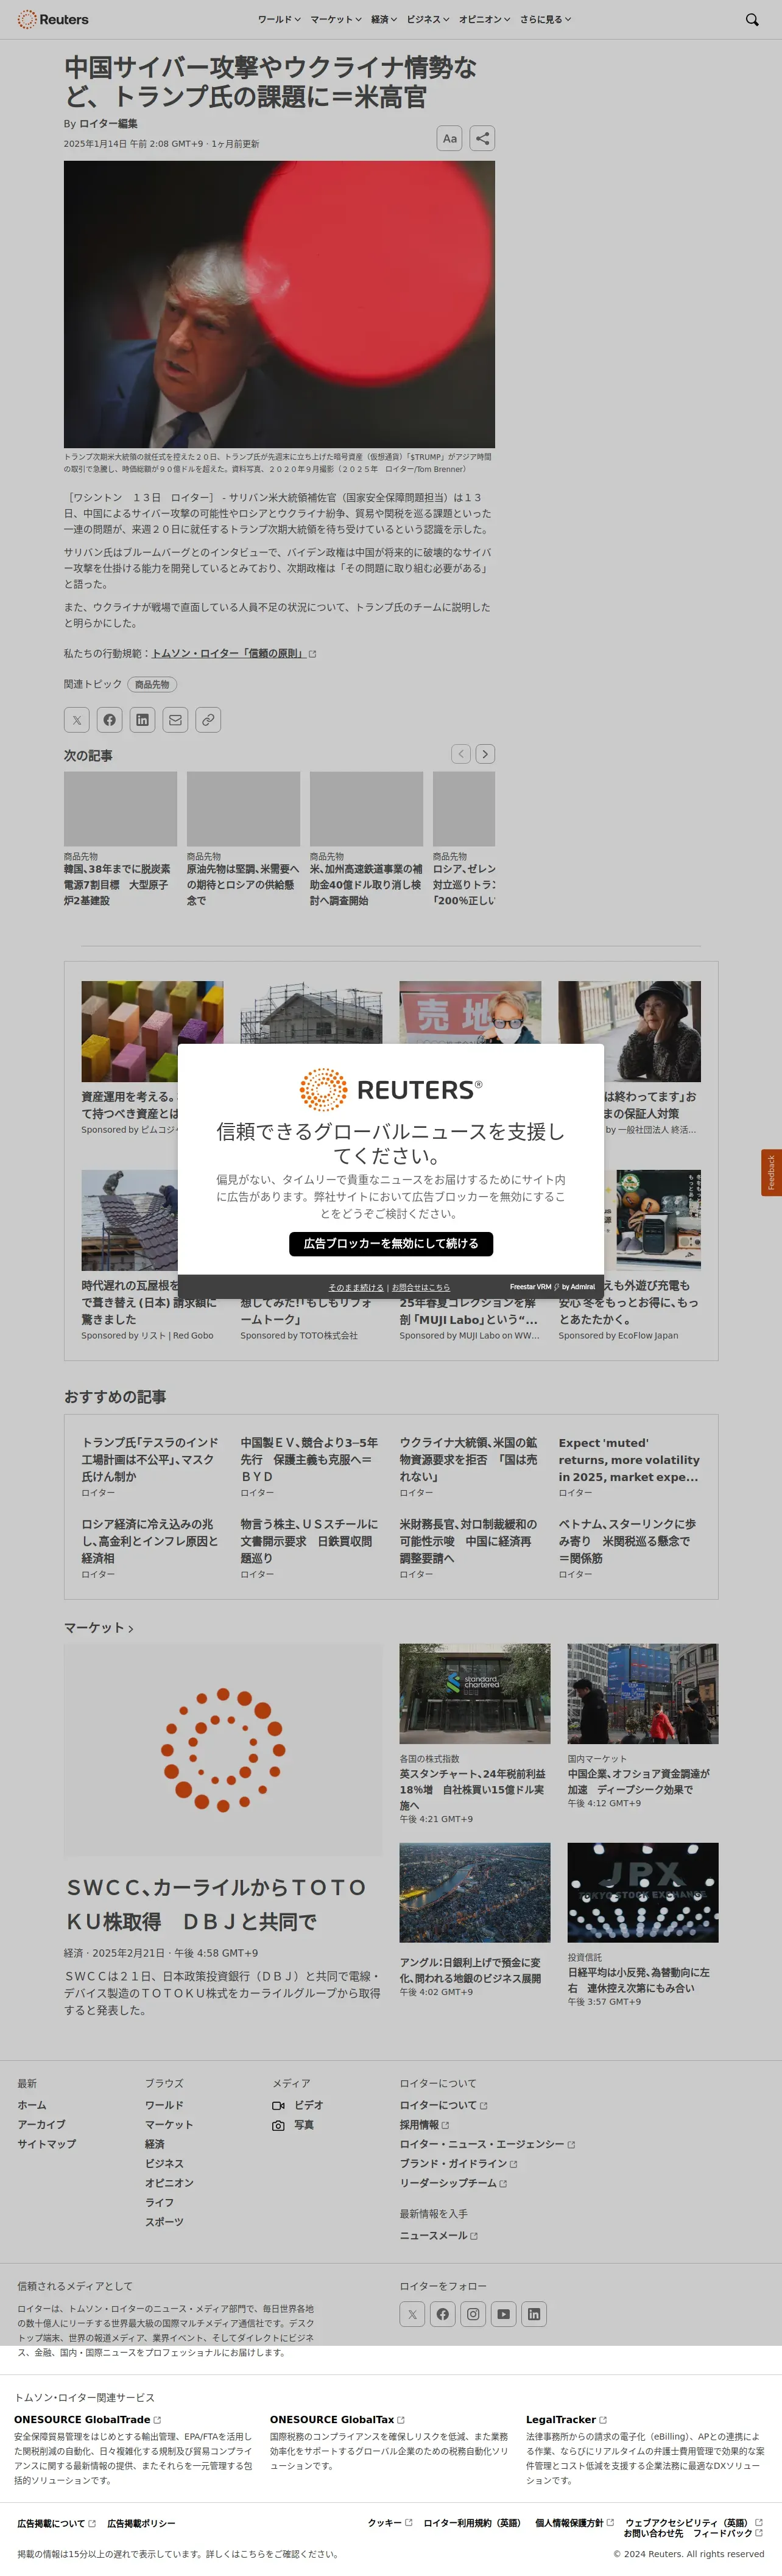Follow Reuters on YouTube in footer
Screen dimensions: 782x2576
coord(504,2314)
